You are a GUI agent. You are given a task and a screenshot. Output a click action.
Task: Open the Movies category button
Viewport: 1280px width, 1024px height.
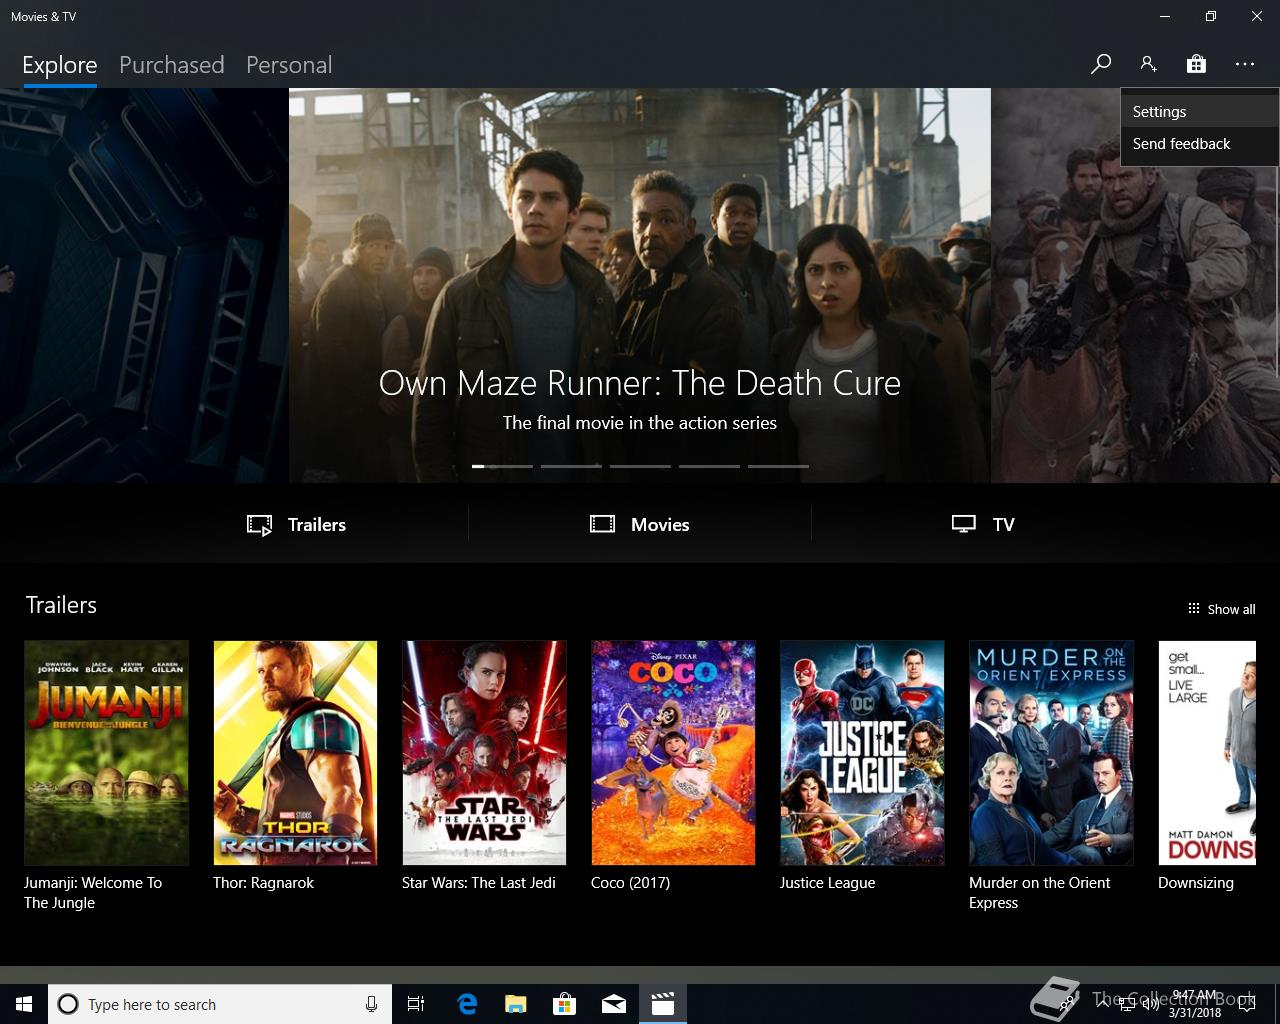(640, 524)
